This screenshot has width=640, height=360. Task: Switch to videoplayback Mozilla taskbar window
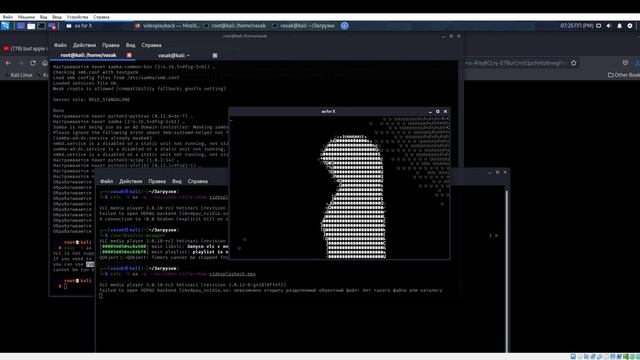click(x=167, y=26)
